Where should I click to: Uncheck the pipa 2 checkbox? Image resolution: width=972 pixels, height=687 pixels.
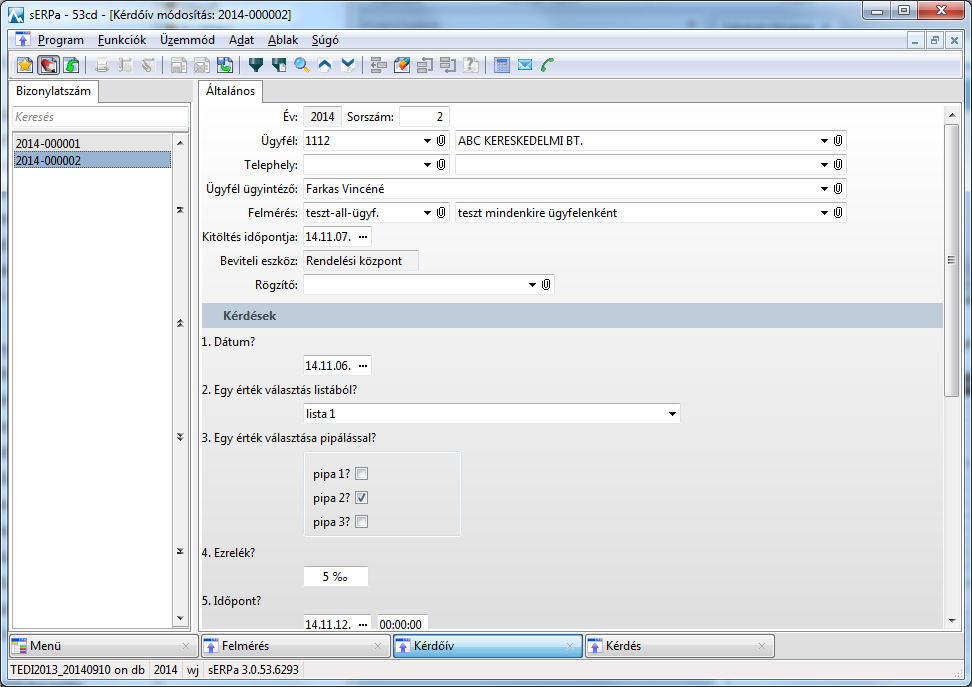click(x=362, y=498)
